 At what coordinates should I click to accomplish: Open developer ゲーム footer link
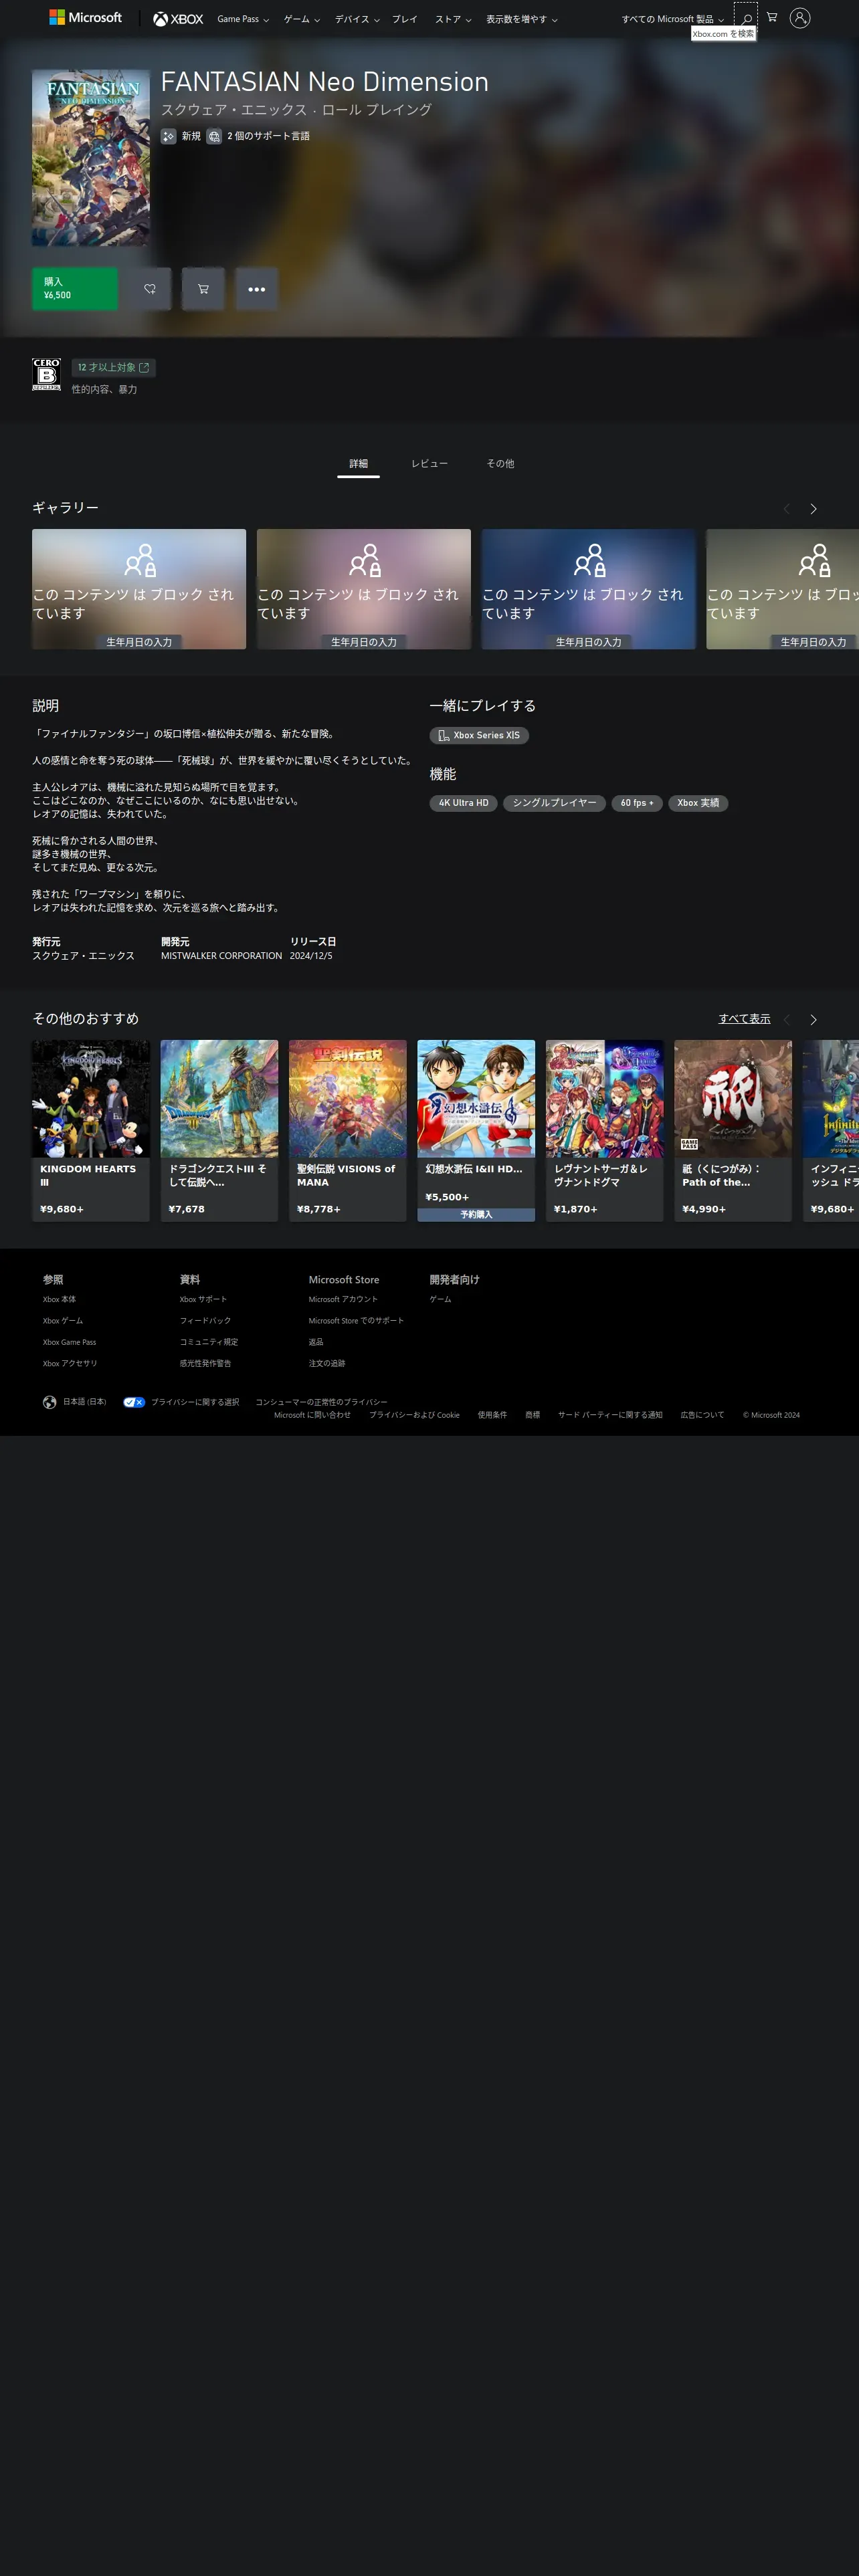(441, 1300)
